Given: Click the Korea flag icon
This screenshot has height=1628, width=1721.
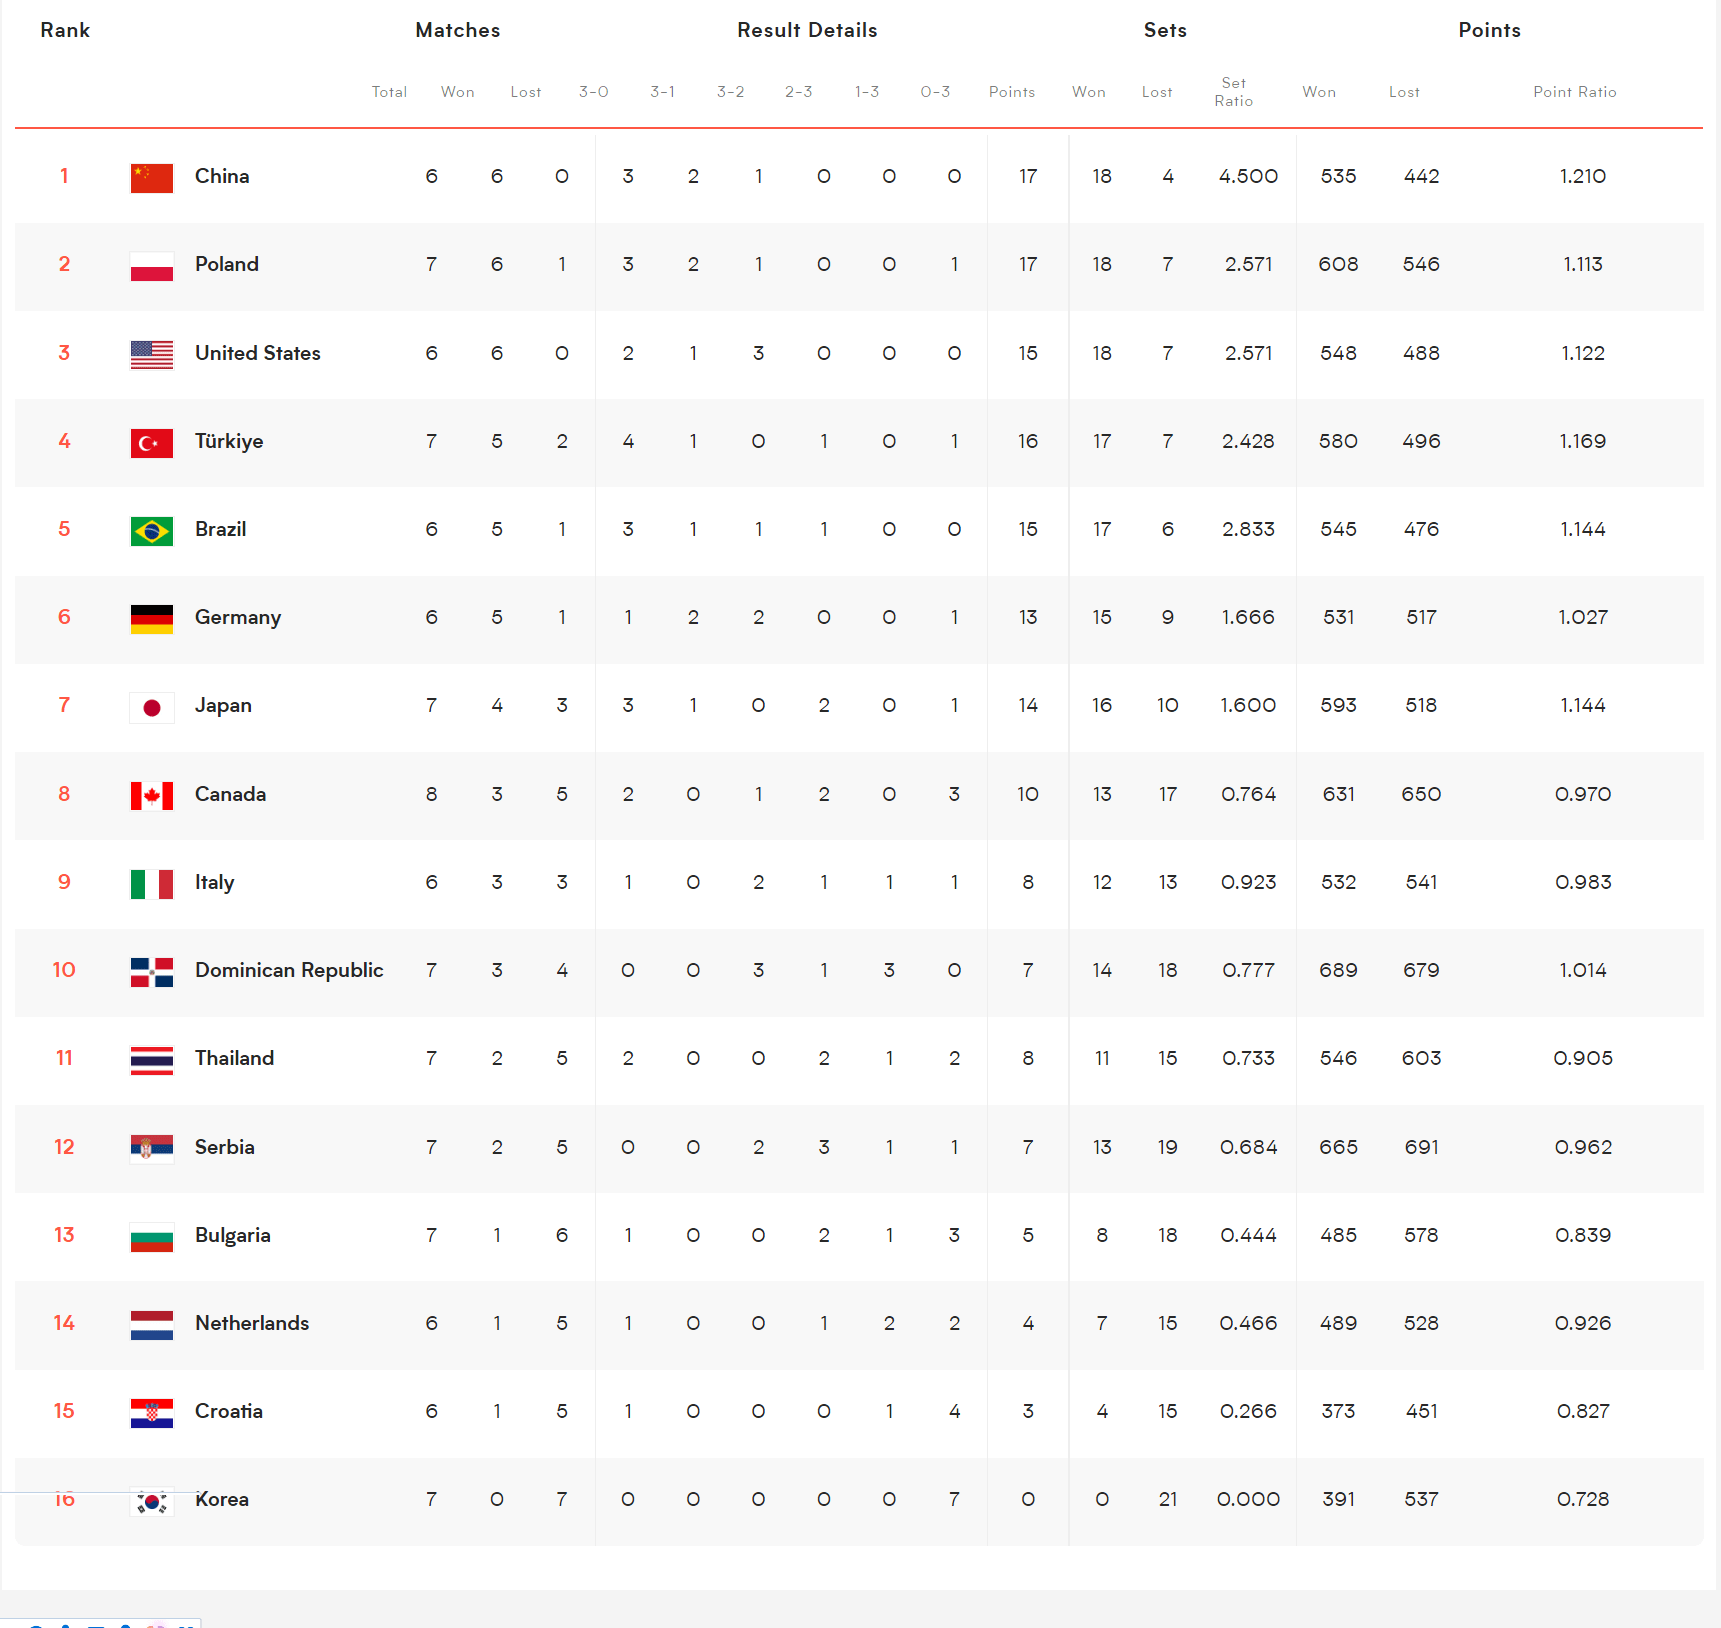Looking at the screenshot, I should coord(152,1502).
